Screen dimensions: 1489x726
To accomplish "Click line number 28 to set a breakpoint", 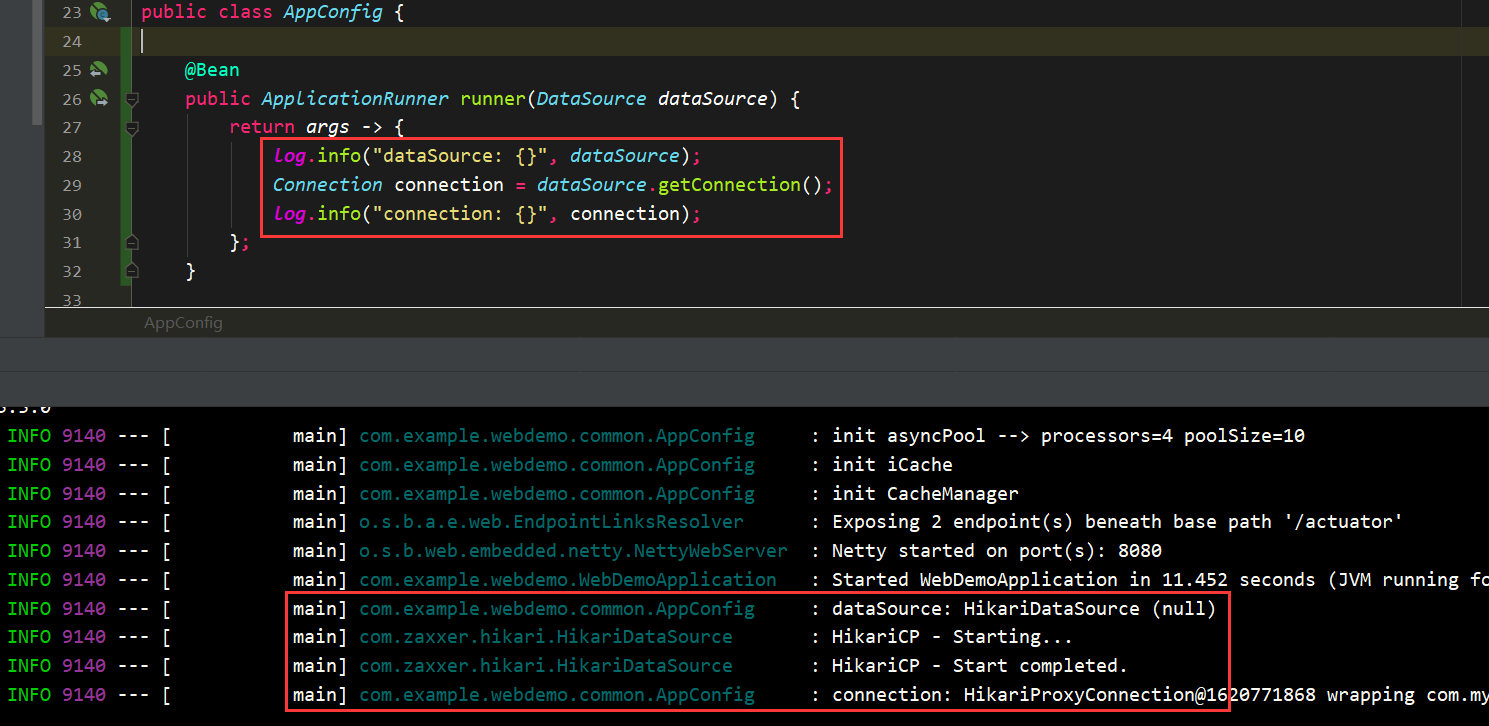I will 71,156.
